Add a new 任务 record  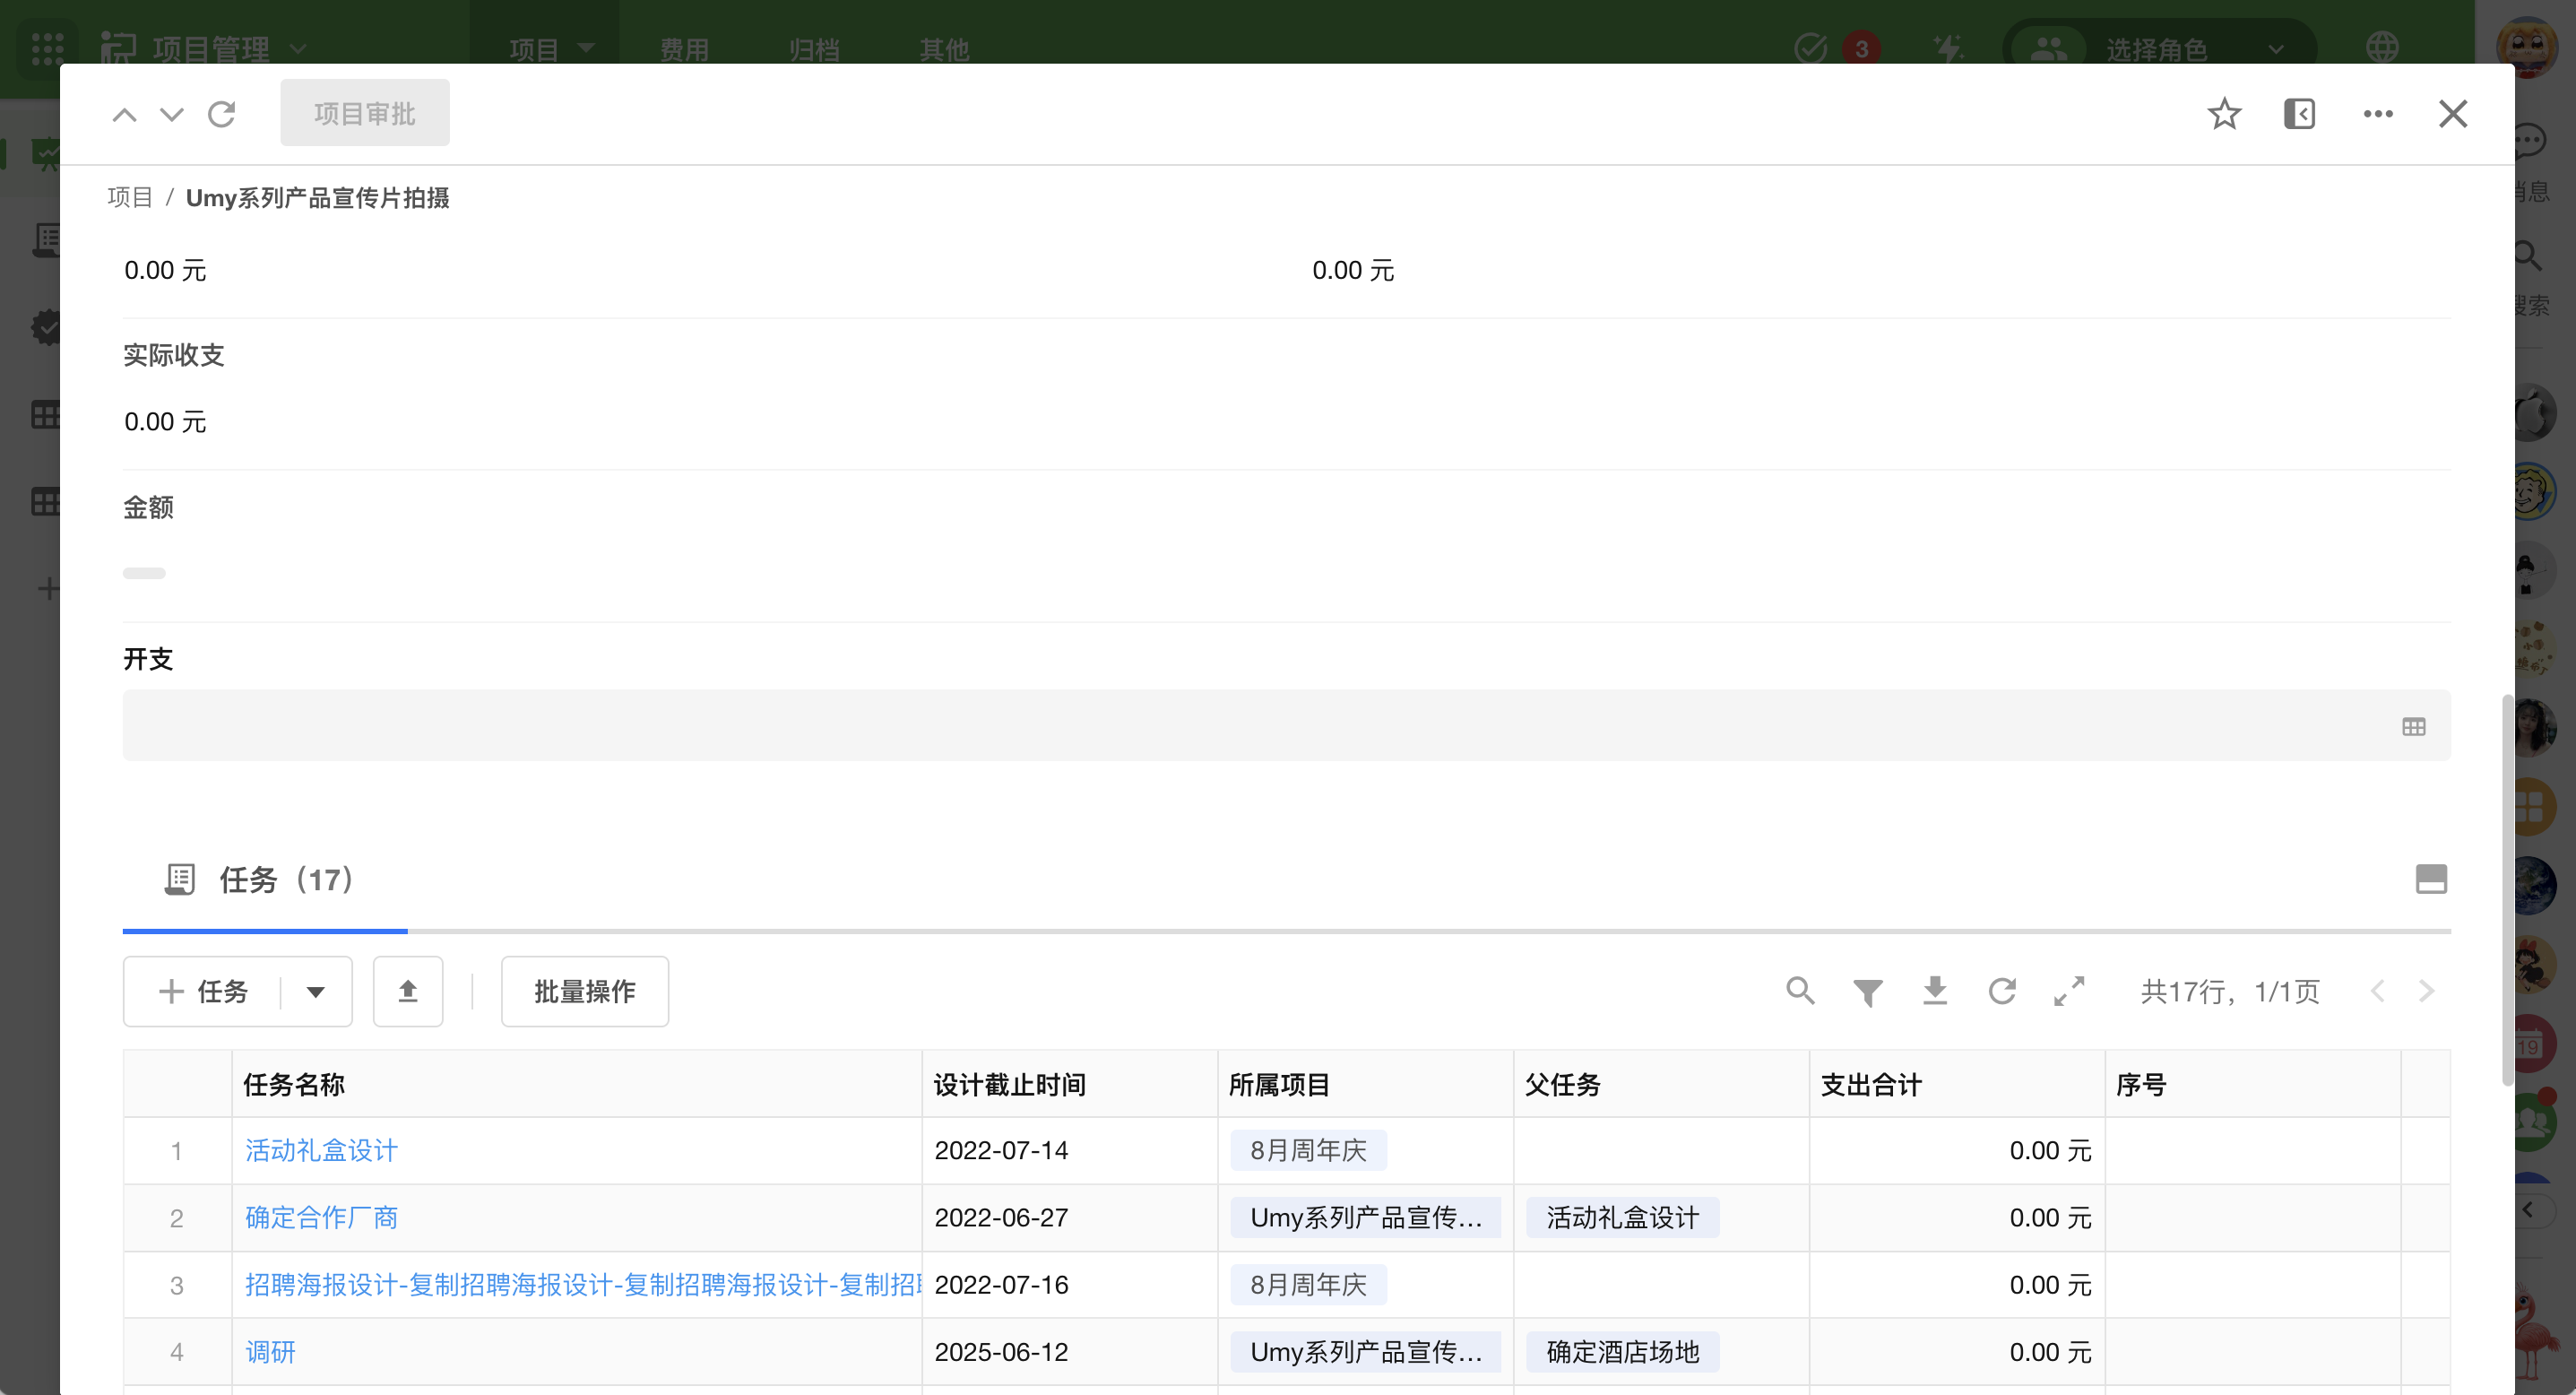(x=204, y=991)
